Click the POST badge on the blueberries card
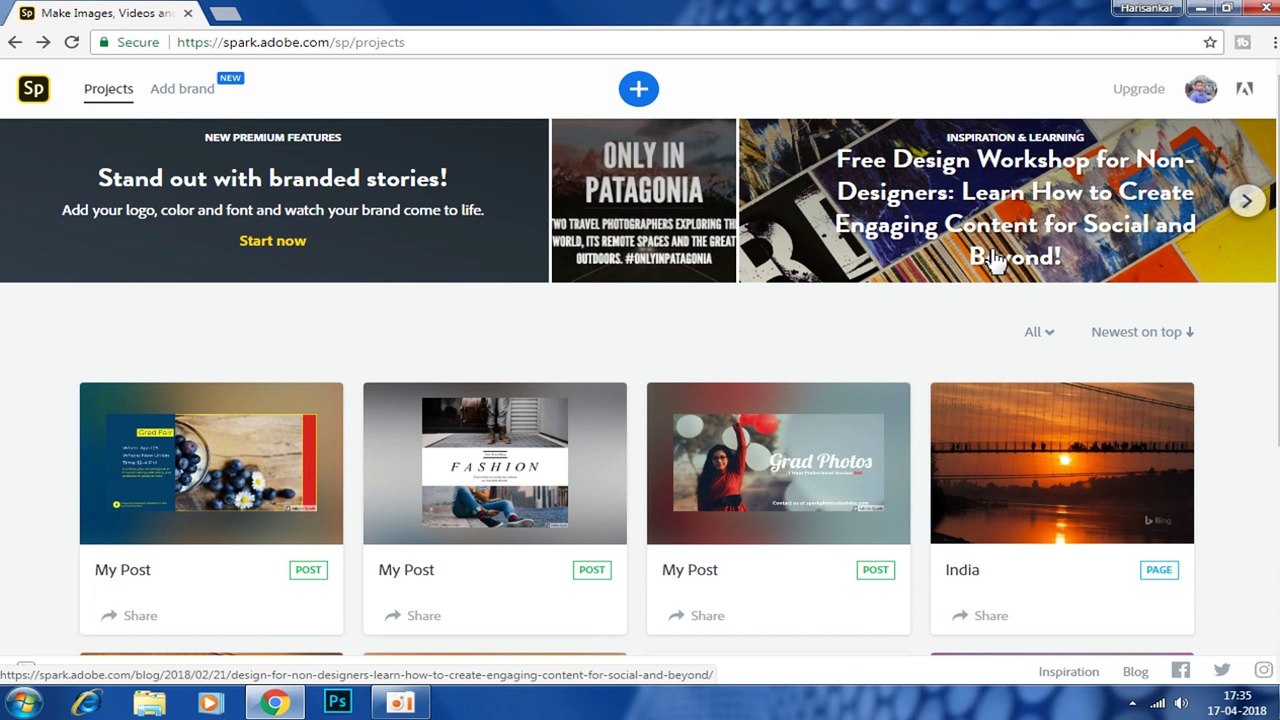Image resolution: width=1280 pixels, height=720 pixels. click(x=308, y=570)
